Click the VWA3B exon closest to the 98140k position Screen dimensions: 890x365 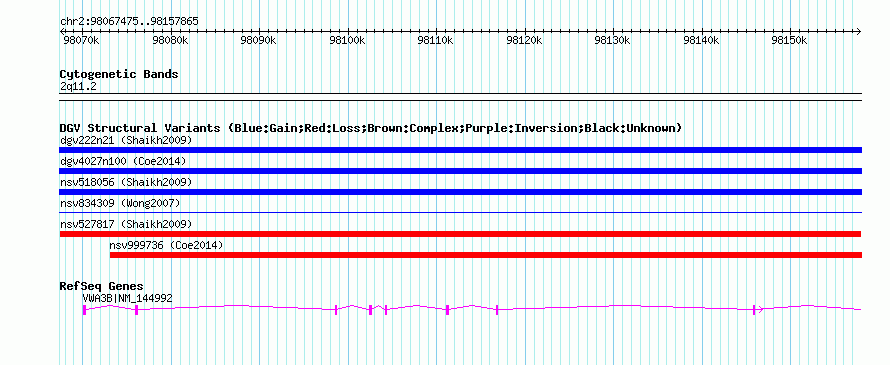click(754, 309)
